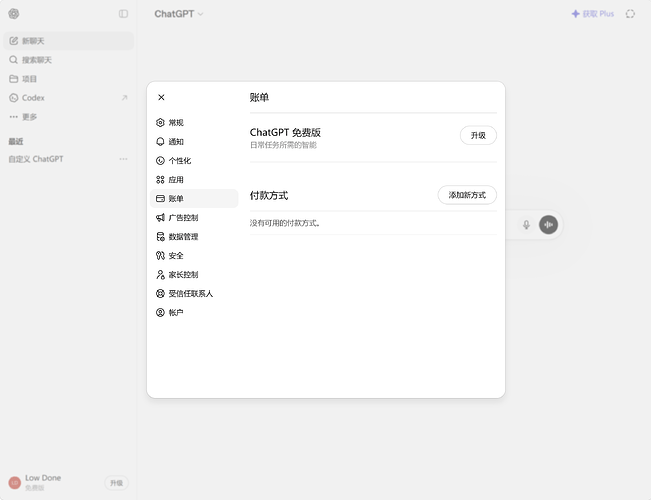
Task: Click the Codex icon in sidebar
Action: (x=14, y=98)
